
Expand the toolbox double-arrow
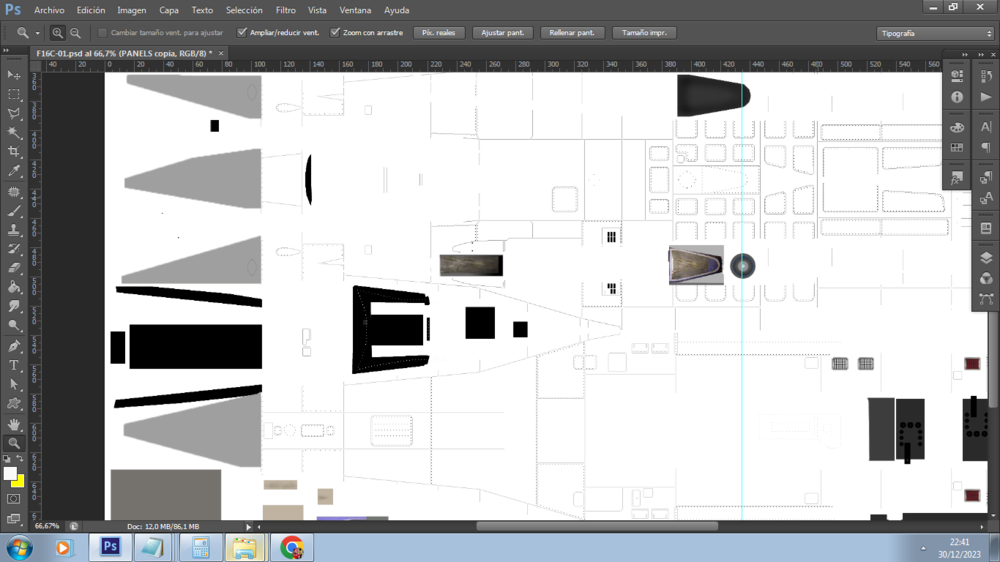click(6, 51)
